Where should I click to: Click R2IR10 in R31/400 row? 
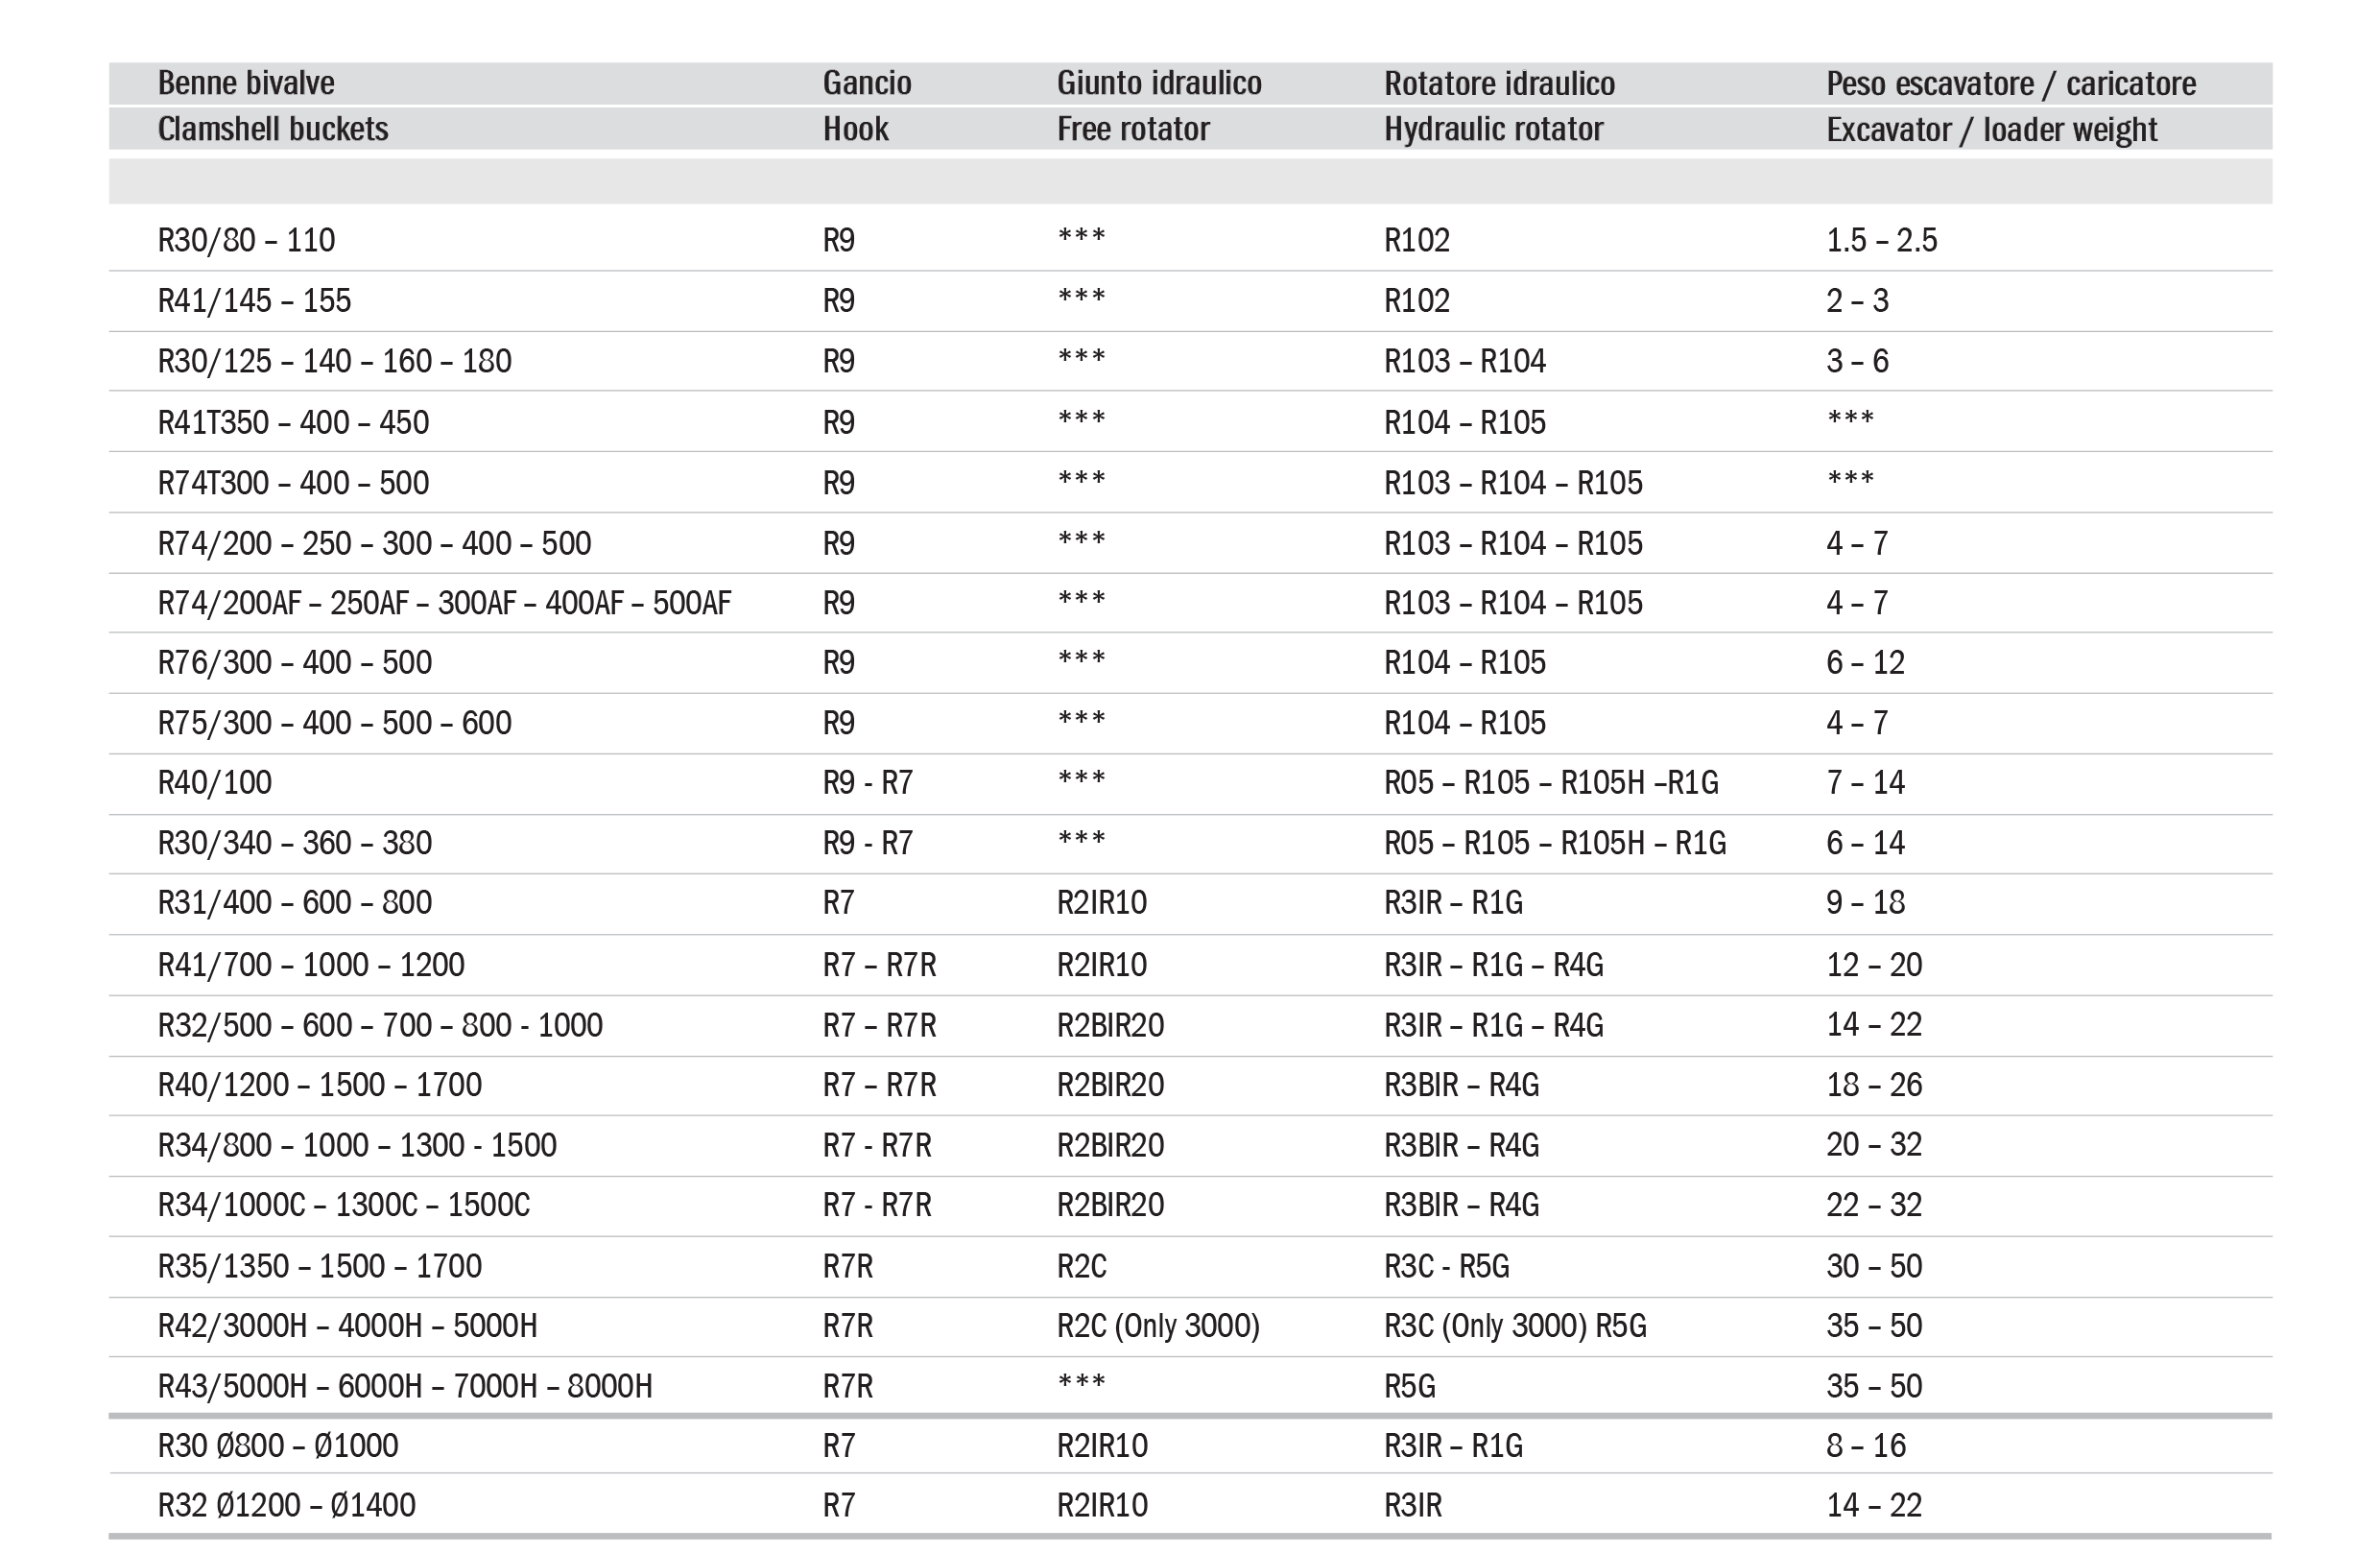coord(1101,903)
